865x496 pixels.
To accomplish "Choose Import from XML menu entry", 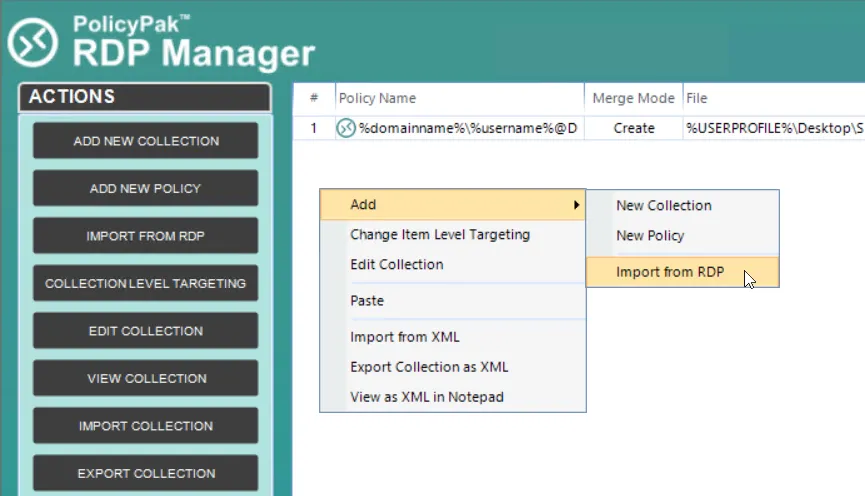I will coord(452,337).
